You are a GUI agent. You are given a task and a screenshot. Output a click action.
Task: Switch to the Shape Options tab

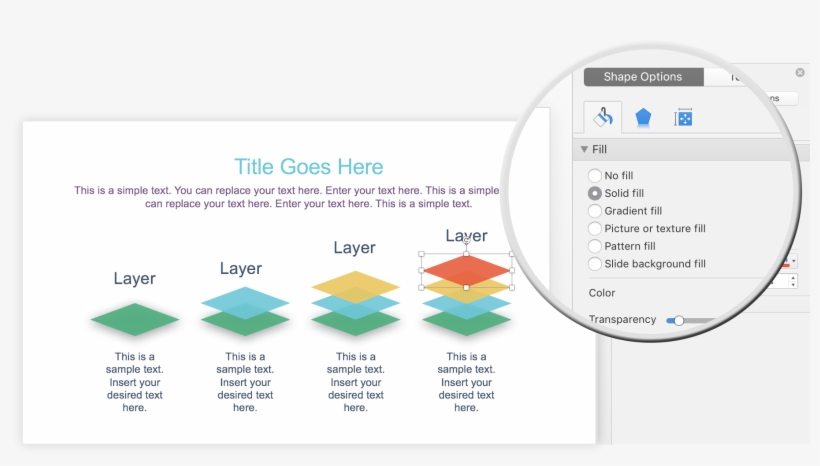point(643,77)
